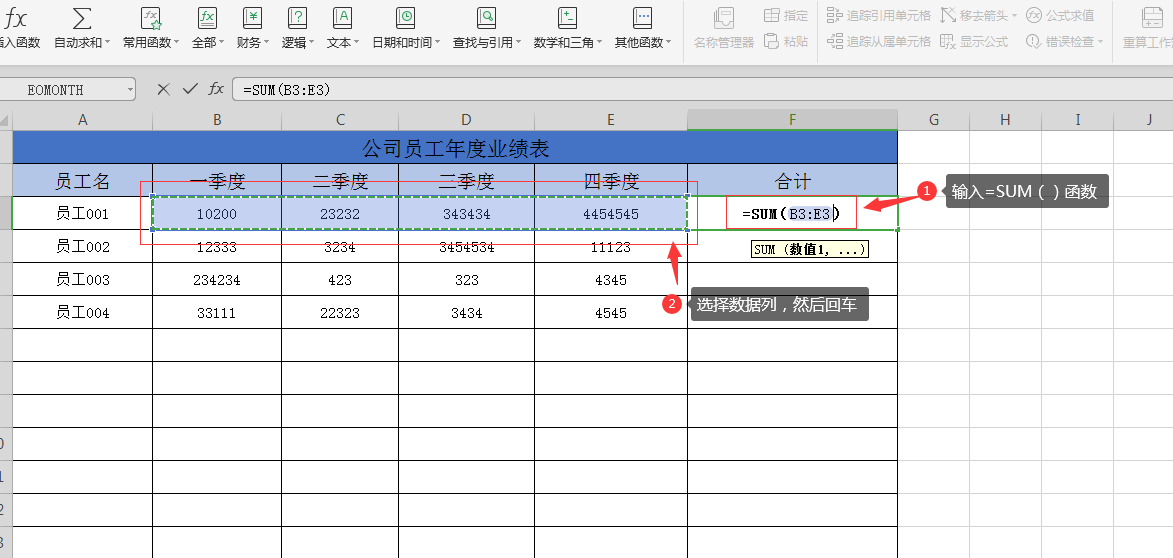Click the cell 员工004

[82, 312]
